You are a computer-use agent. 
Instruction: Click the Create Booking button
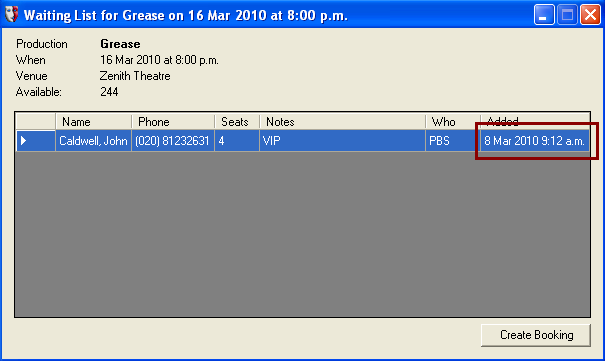[x=536, y=335]
